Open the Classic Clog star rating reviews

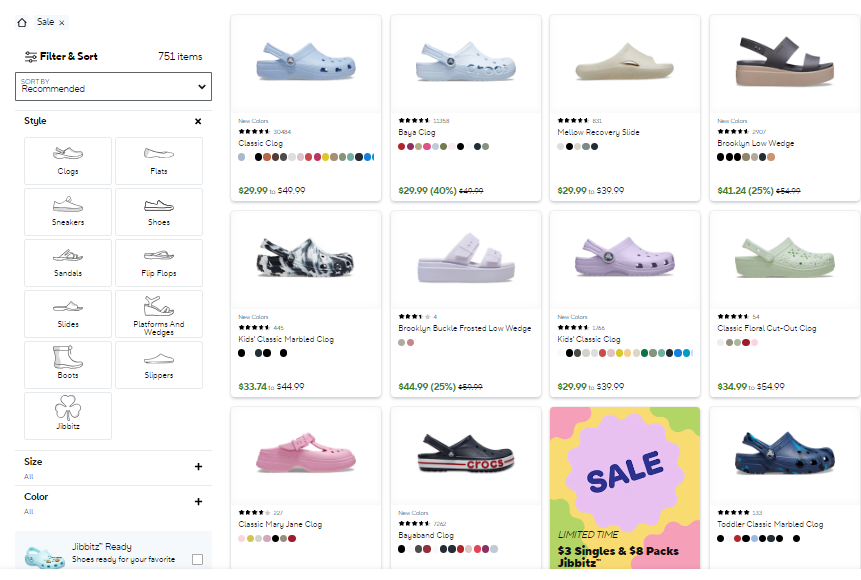254,132
